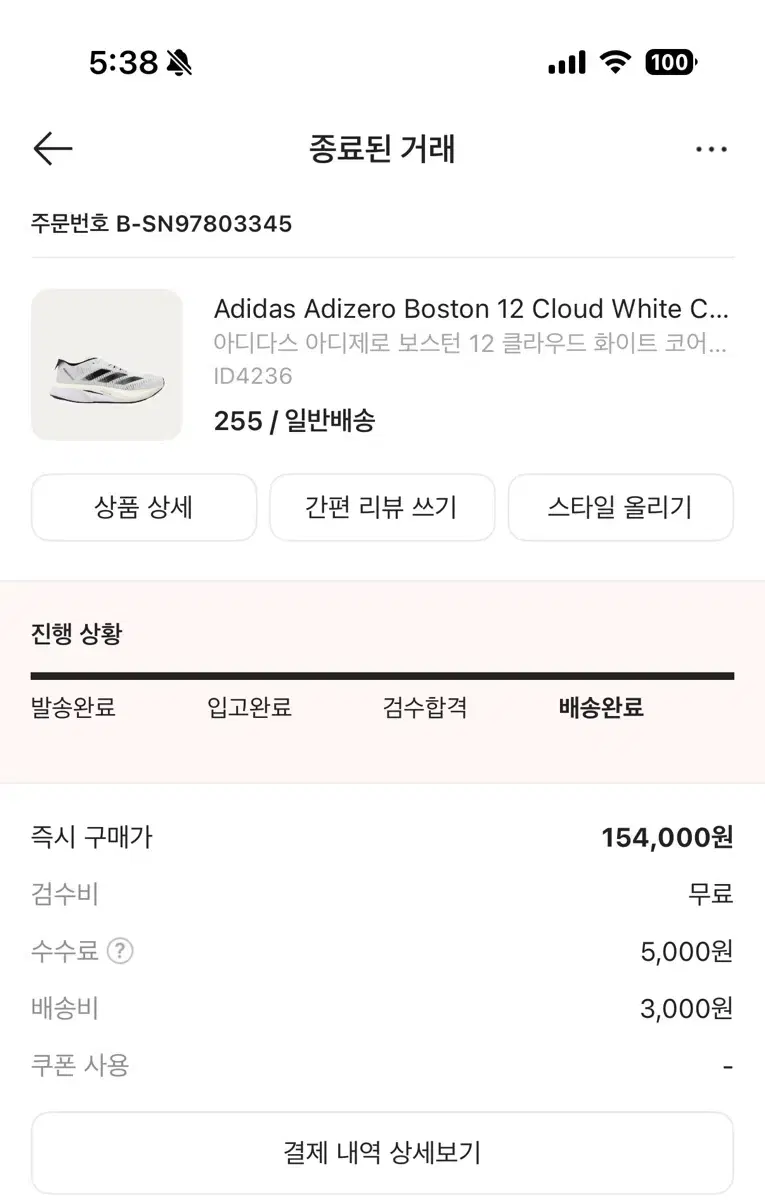Select the 입고완료 progress step
The width and height of the screenshot is (765, 1200).
[249, 709]
